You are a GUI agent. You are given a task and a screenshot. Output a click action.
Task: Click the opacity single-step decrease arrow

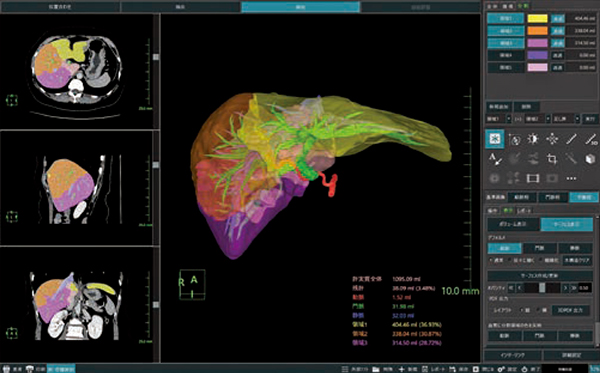click(520, 288)
